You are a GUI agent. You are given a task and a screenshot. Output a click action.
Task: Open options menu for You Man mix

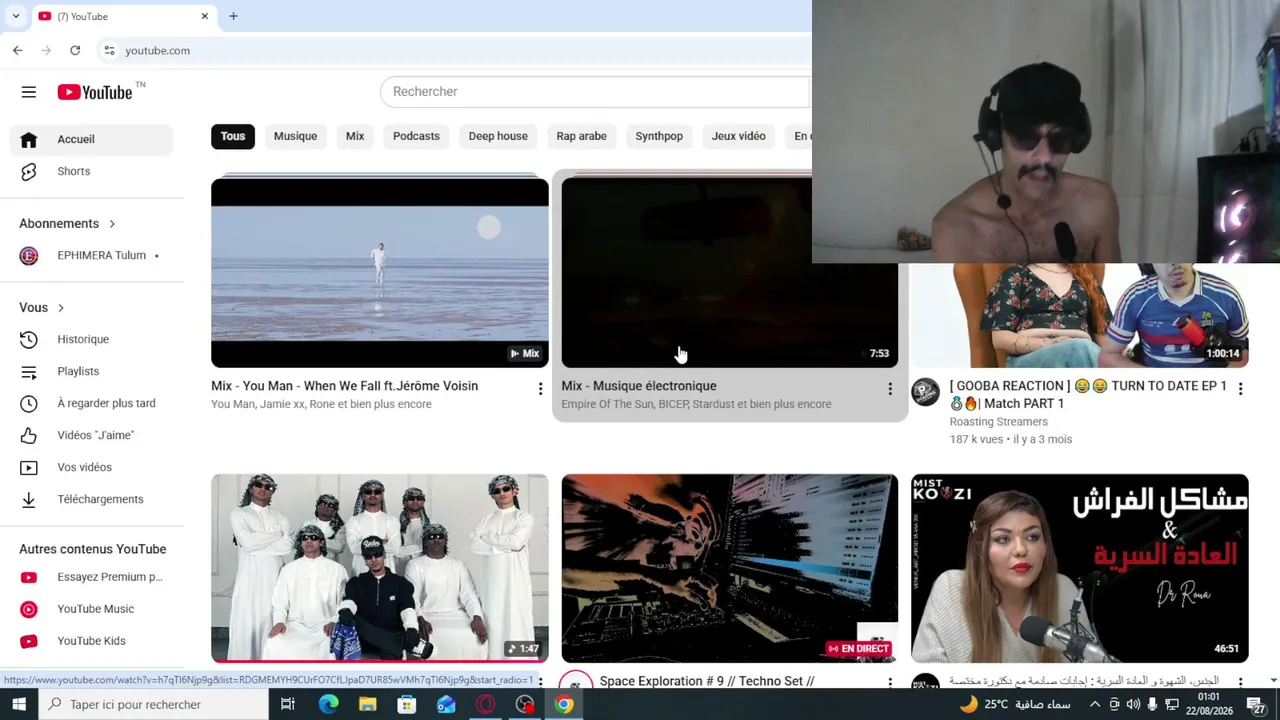tap(540, 388)
